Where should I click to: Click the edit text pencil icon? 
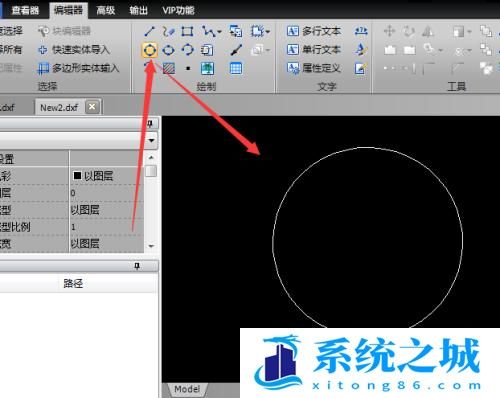[x=361, y=68]
